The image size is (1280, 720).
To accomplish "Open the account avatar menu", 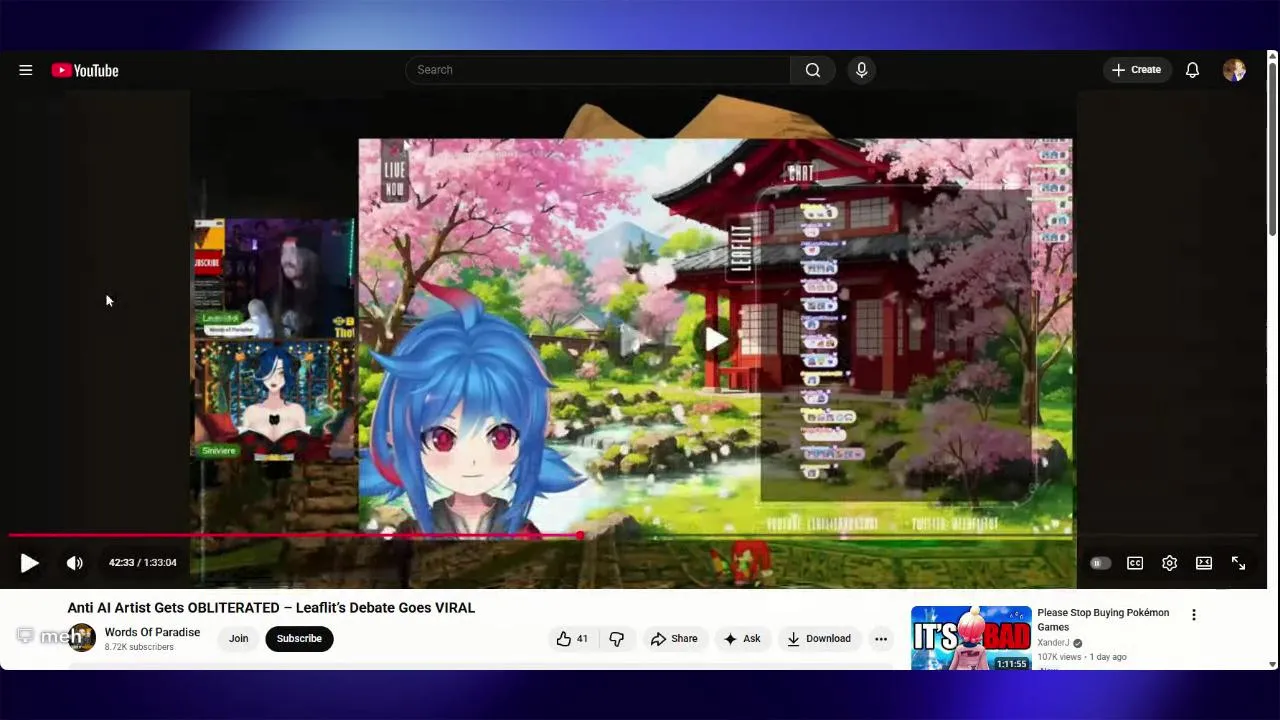I will click(x=1234, y=70).
